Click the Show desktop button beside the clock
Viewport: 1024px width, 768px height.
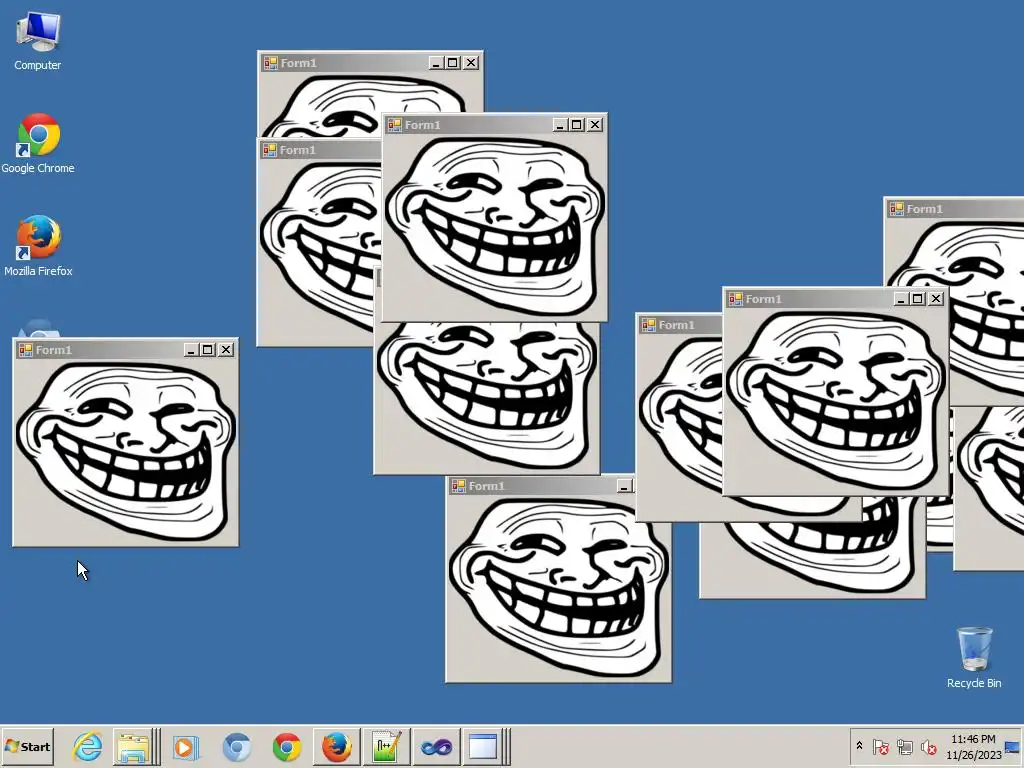[1014, 746]
